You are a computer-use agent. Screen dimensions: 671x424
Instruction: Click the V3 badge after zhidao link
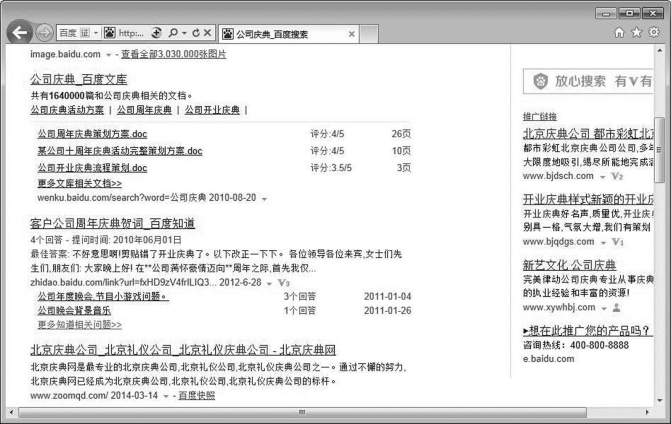[x=284, y=283]
